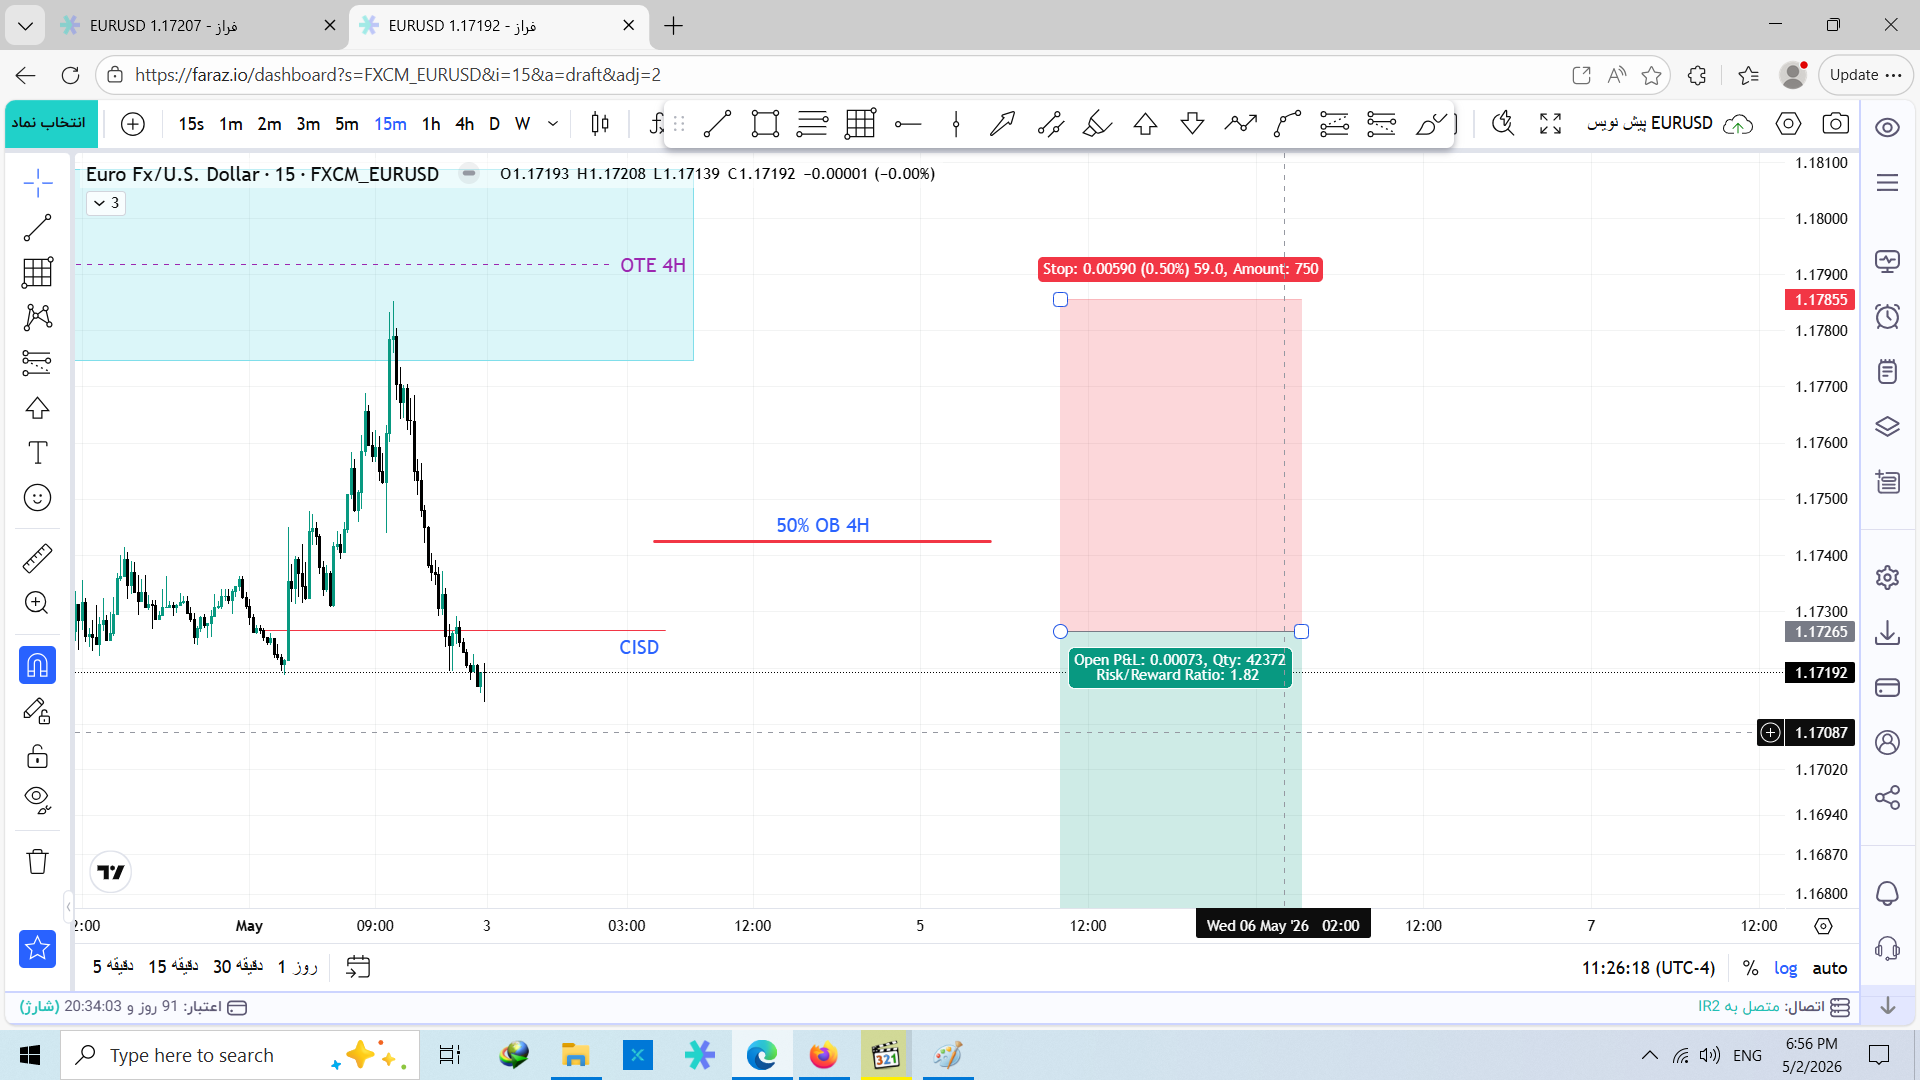Click the 1.17855 stop price label
This screenshot has height=1080, width=1920.
click(x=1820, y=300)
